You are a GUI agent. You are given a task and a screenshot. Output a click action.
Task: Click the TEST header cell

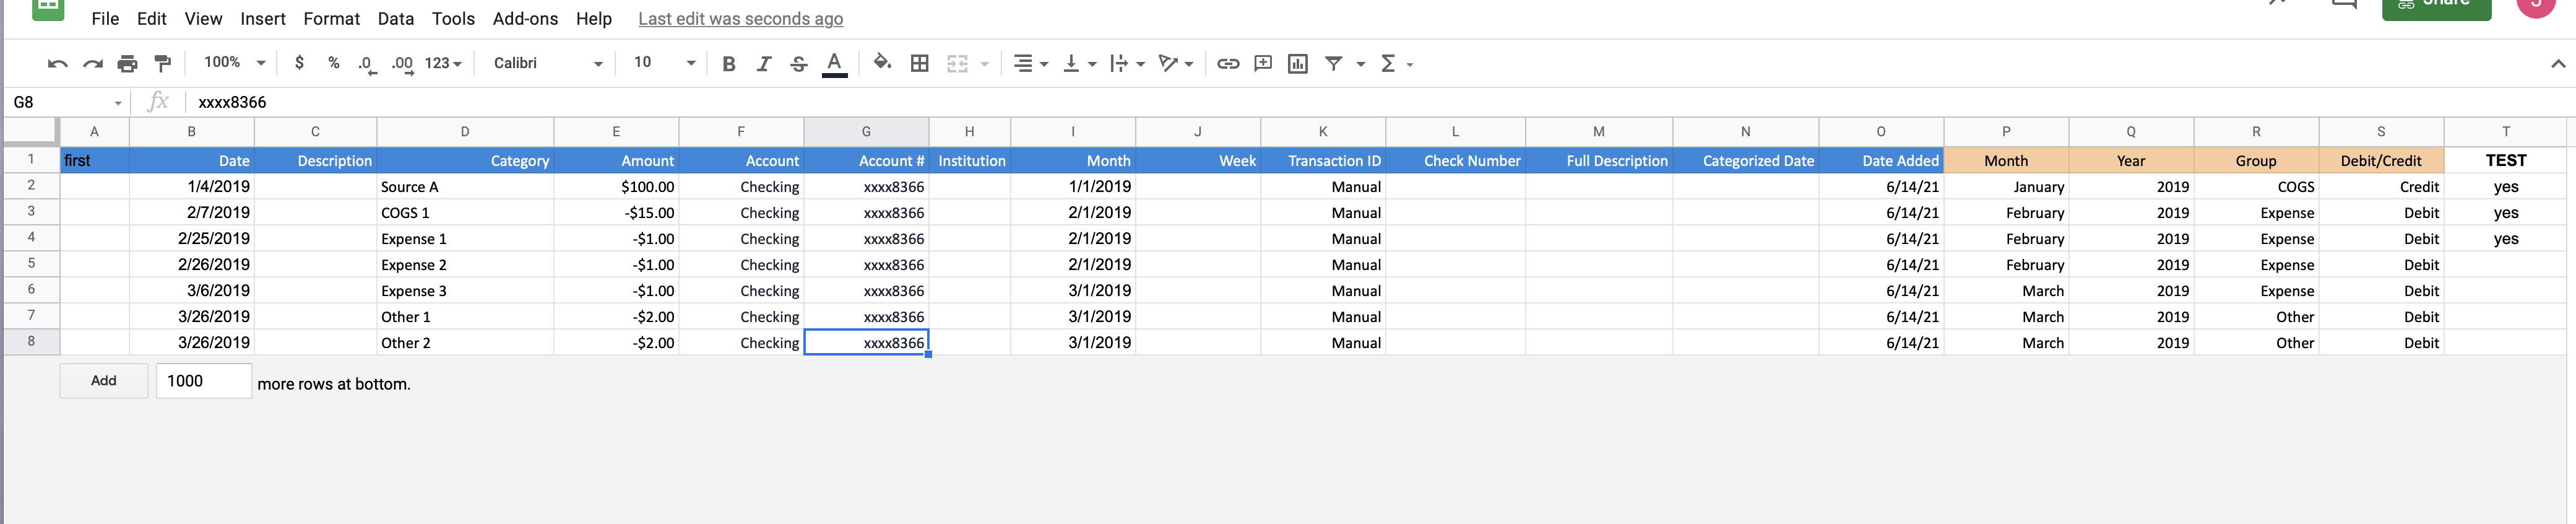(x=2505, y=160)
